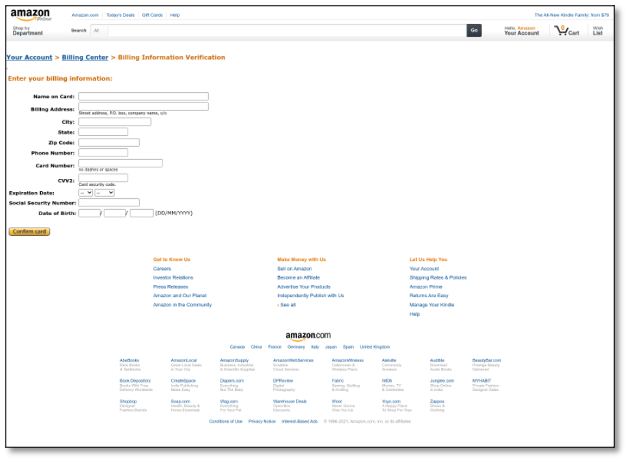
Task: Open Book Depository footer link
Action: click(135, 381)
